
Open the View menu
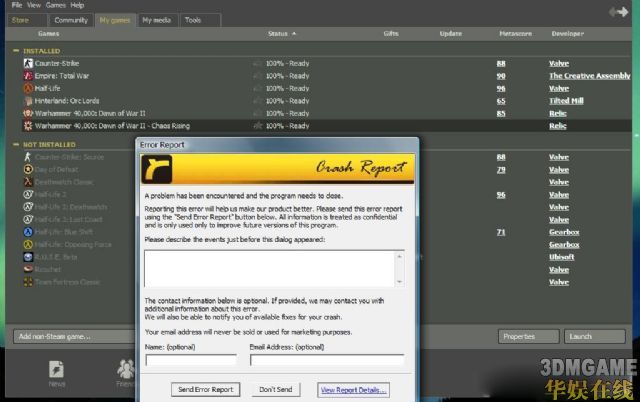coord(34,5)
